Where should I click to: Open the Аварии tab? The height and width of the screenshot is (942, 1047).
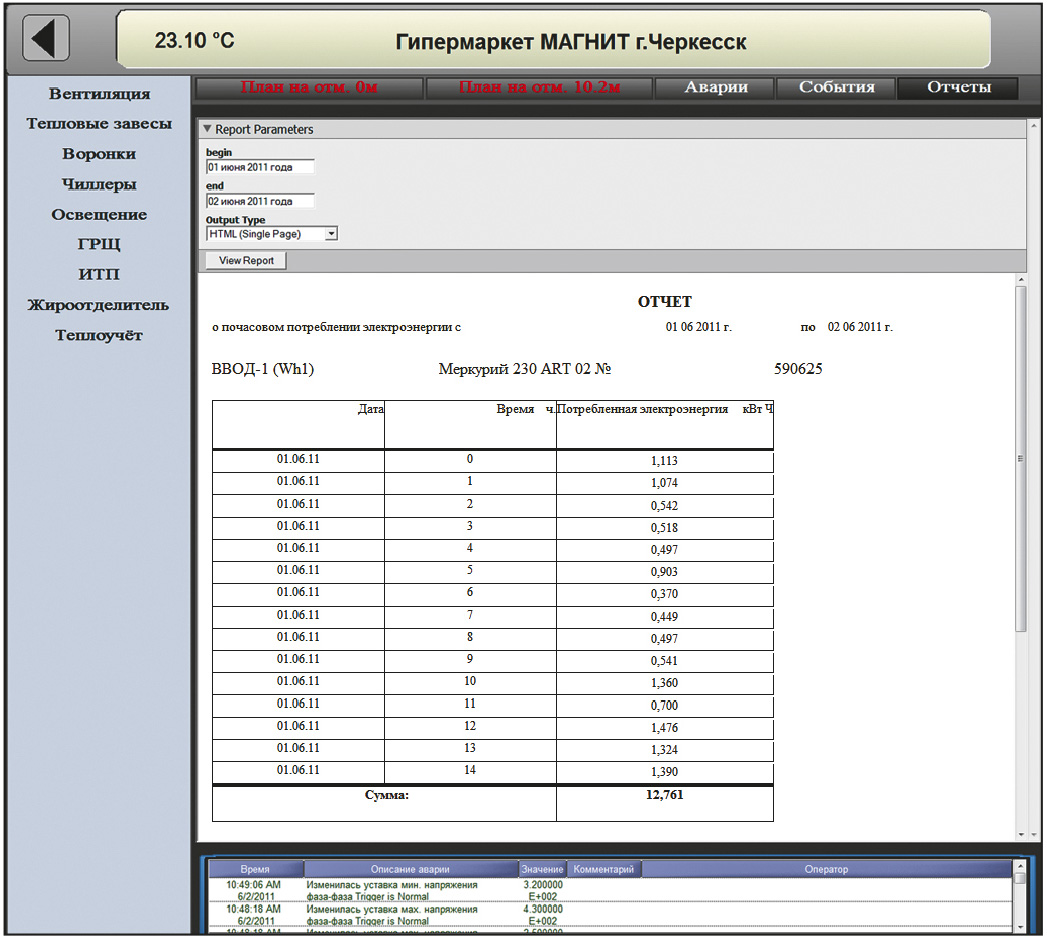click(x=715, y=87)
